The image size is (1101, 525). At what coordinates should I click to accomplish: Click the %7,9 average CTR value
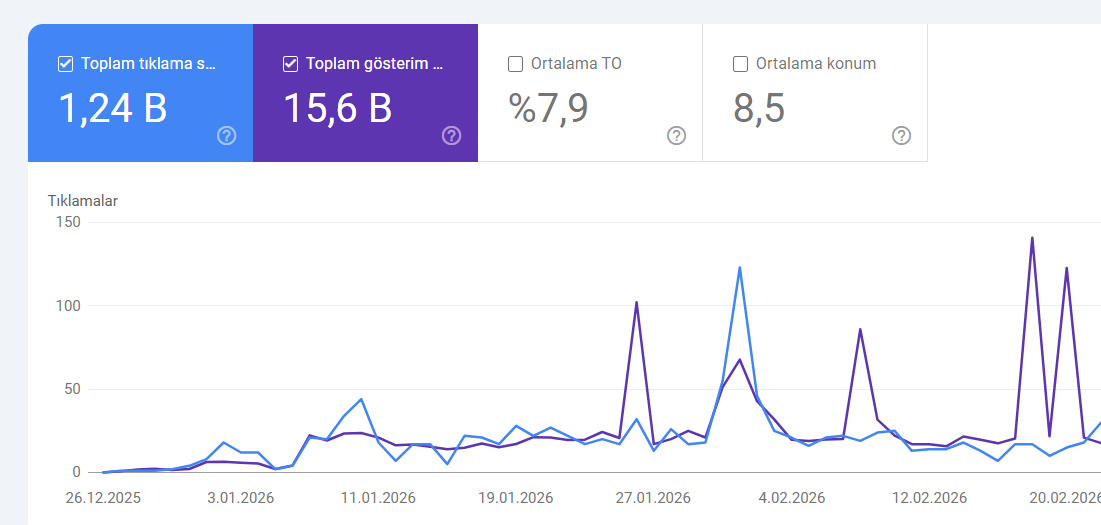(x=548, y=108)
